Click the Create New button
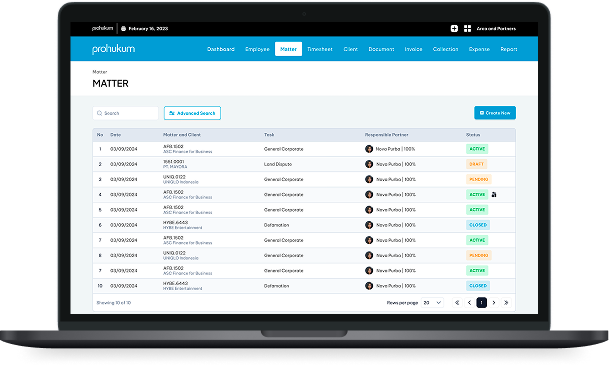 point(495,113)
